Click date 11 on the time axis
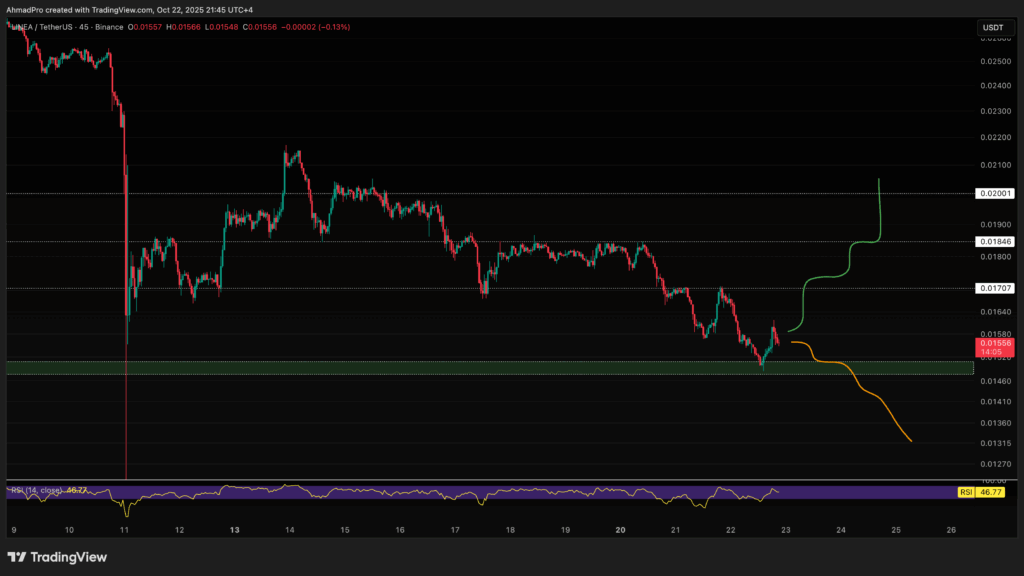 pos(124,530)
